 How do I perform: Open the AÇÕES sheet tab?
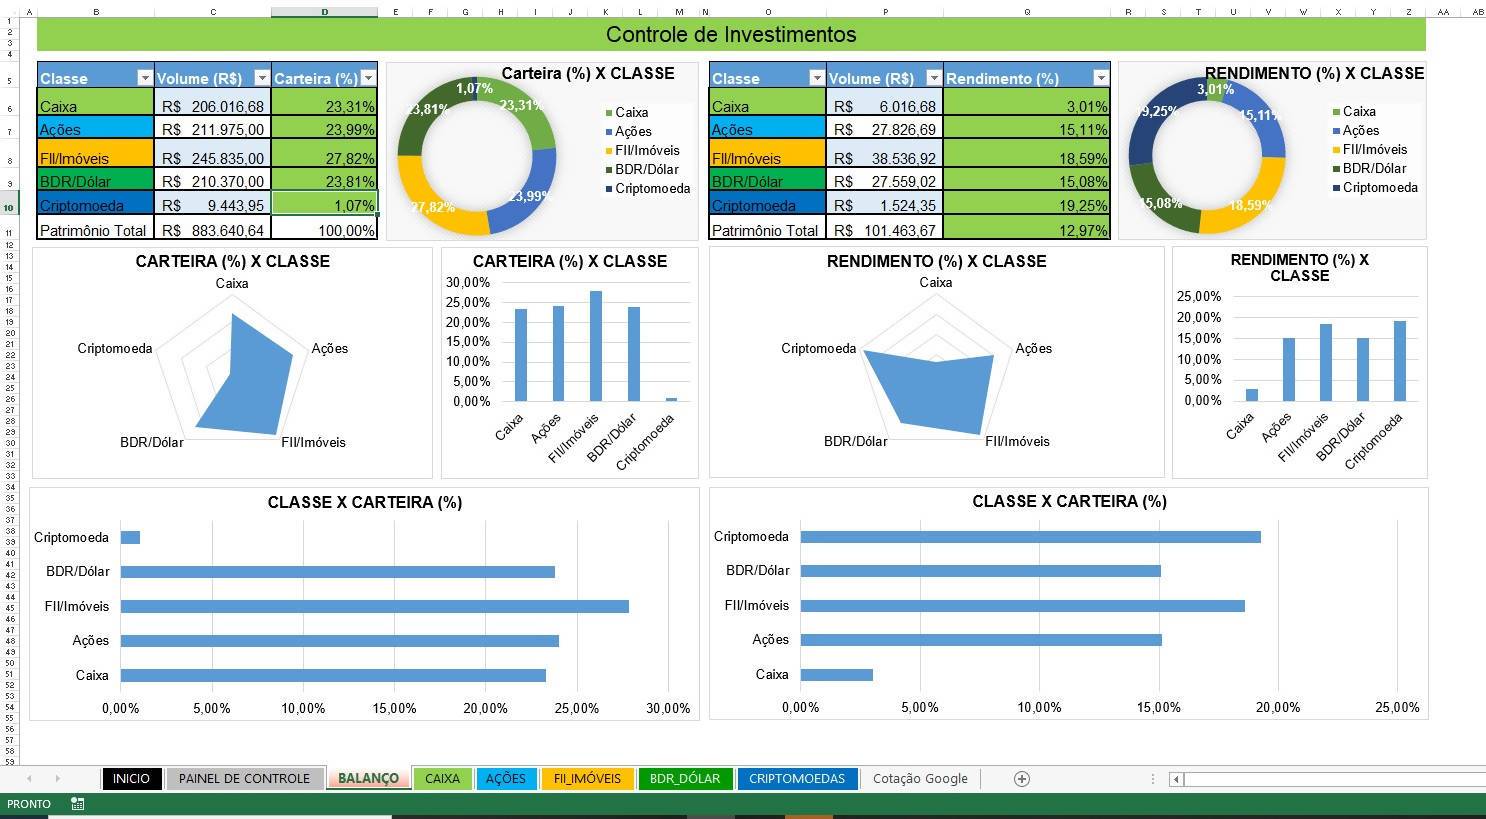506,778
